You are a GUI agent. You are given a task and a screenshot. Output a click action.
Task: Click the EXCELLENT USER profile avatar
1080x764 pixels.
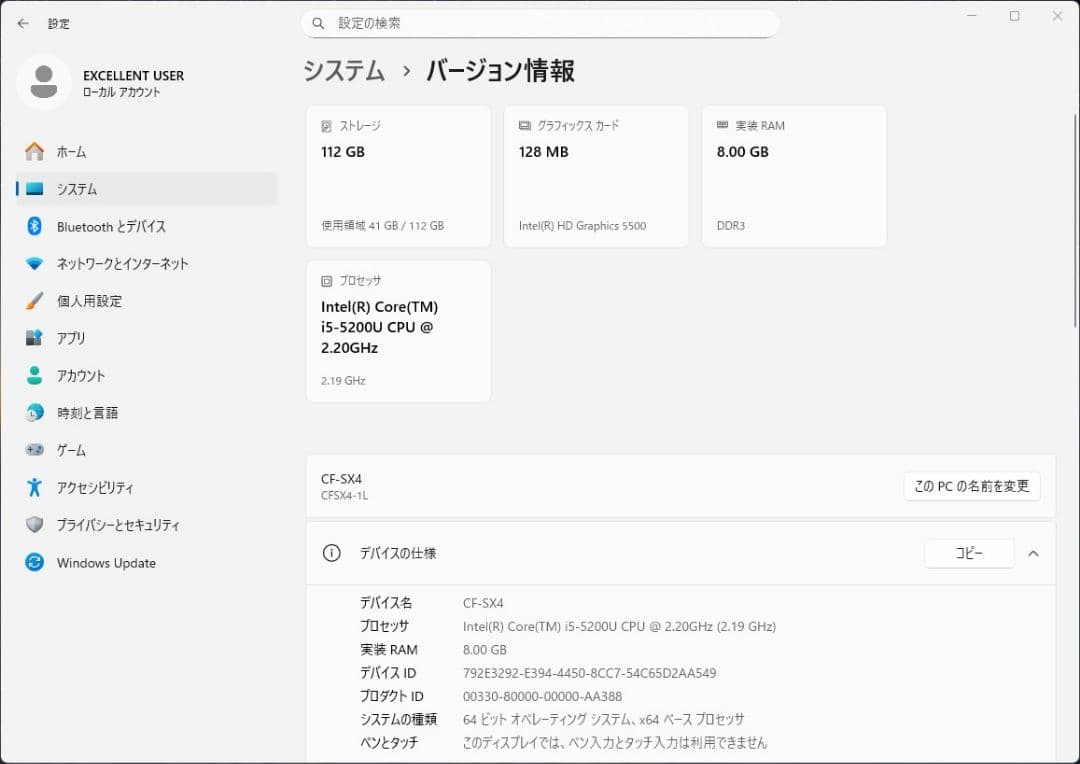(42, 81)
